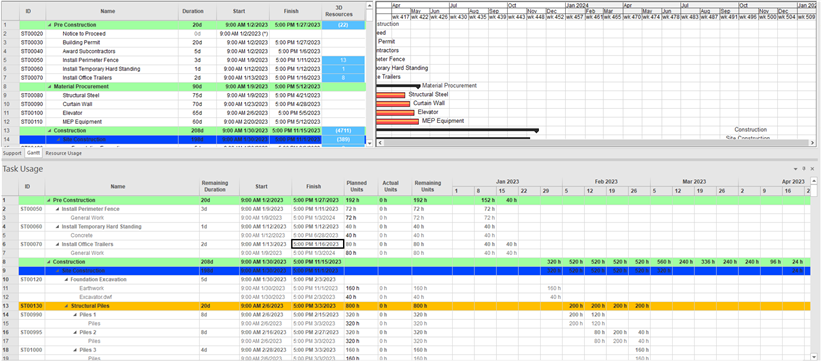Click the ST00130 ID cell in Task Usage

pyautogui.click(x=32, y=306)
